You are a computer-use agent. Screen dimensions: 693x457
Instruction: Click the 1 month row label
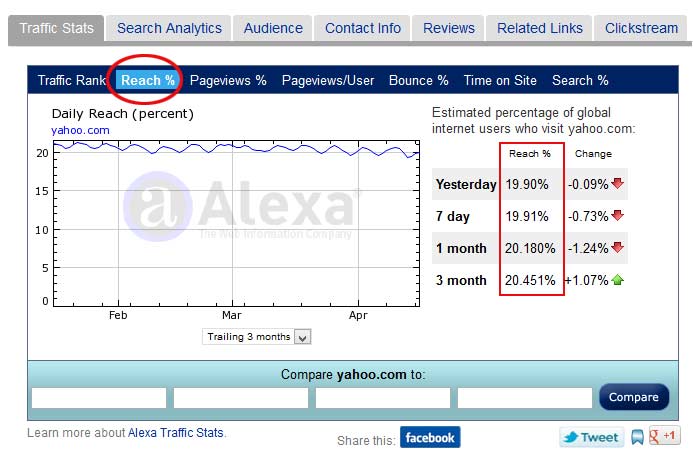(461, 248)
